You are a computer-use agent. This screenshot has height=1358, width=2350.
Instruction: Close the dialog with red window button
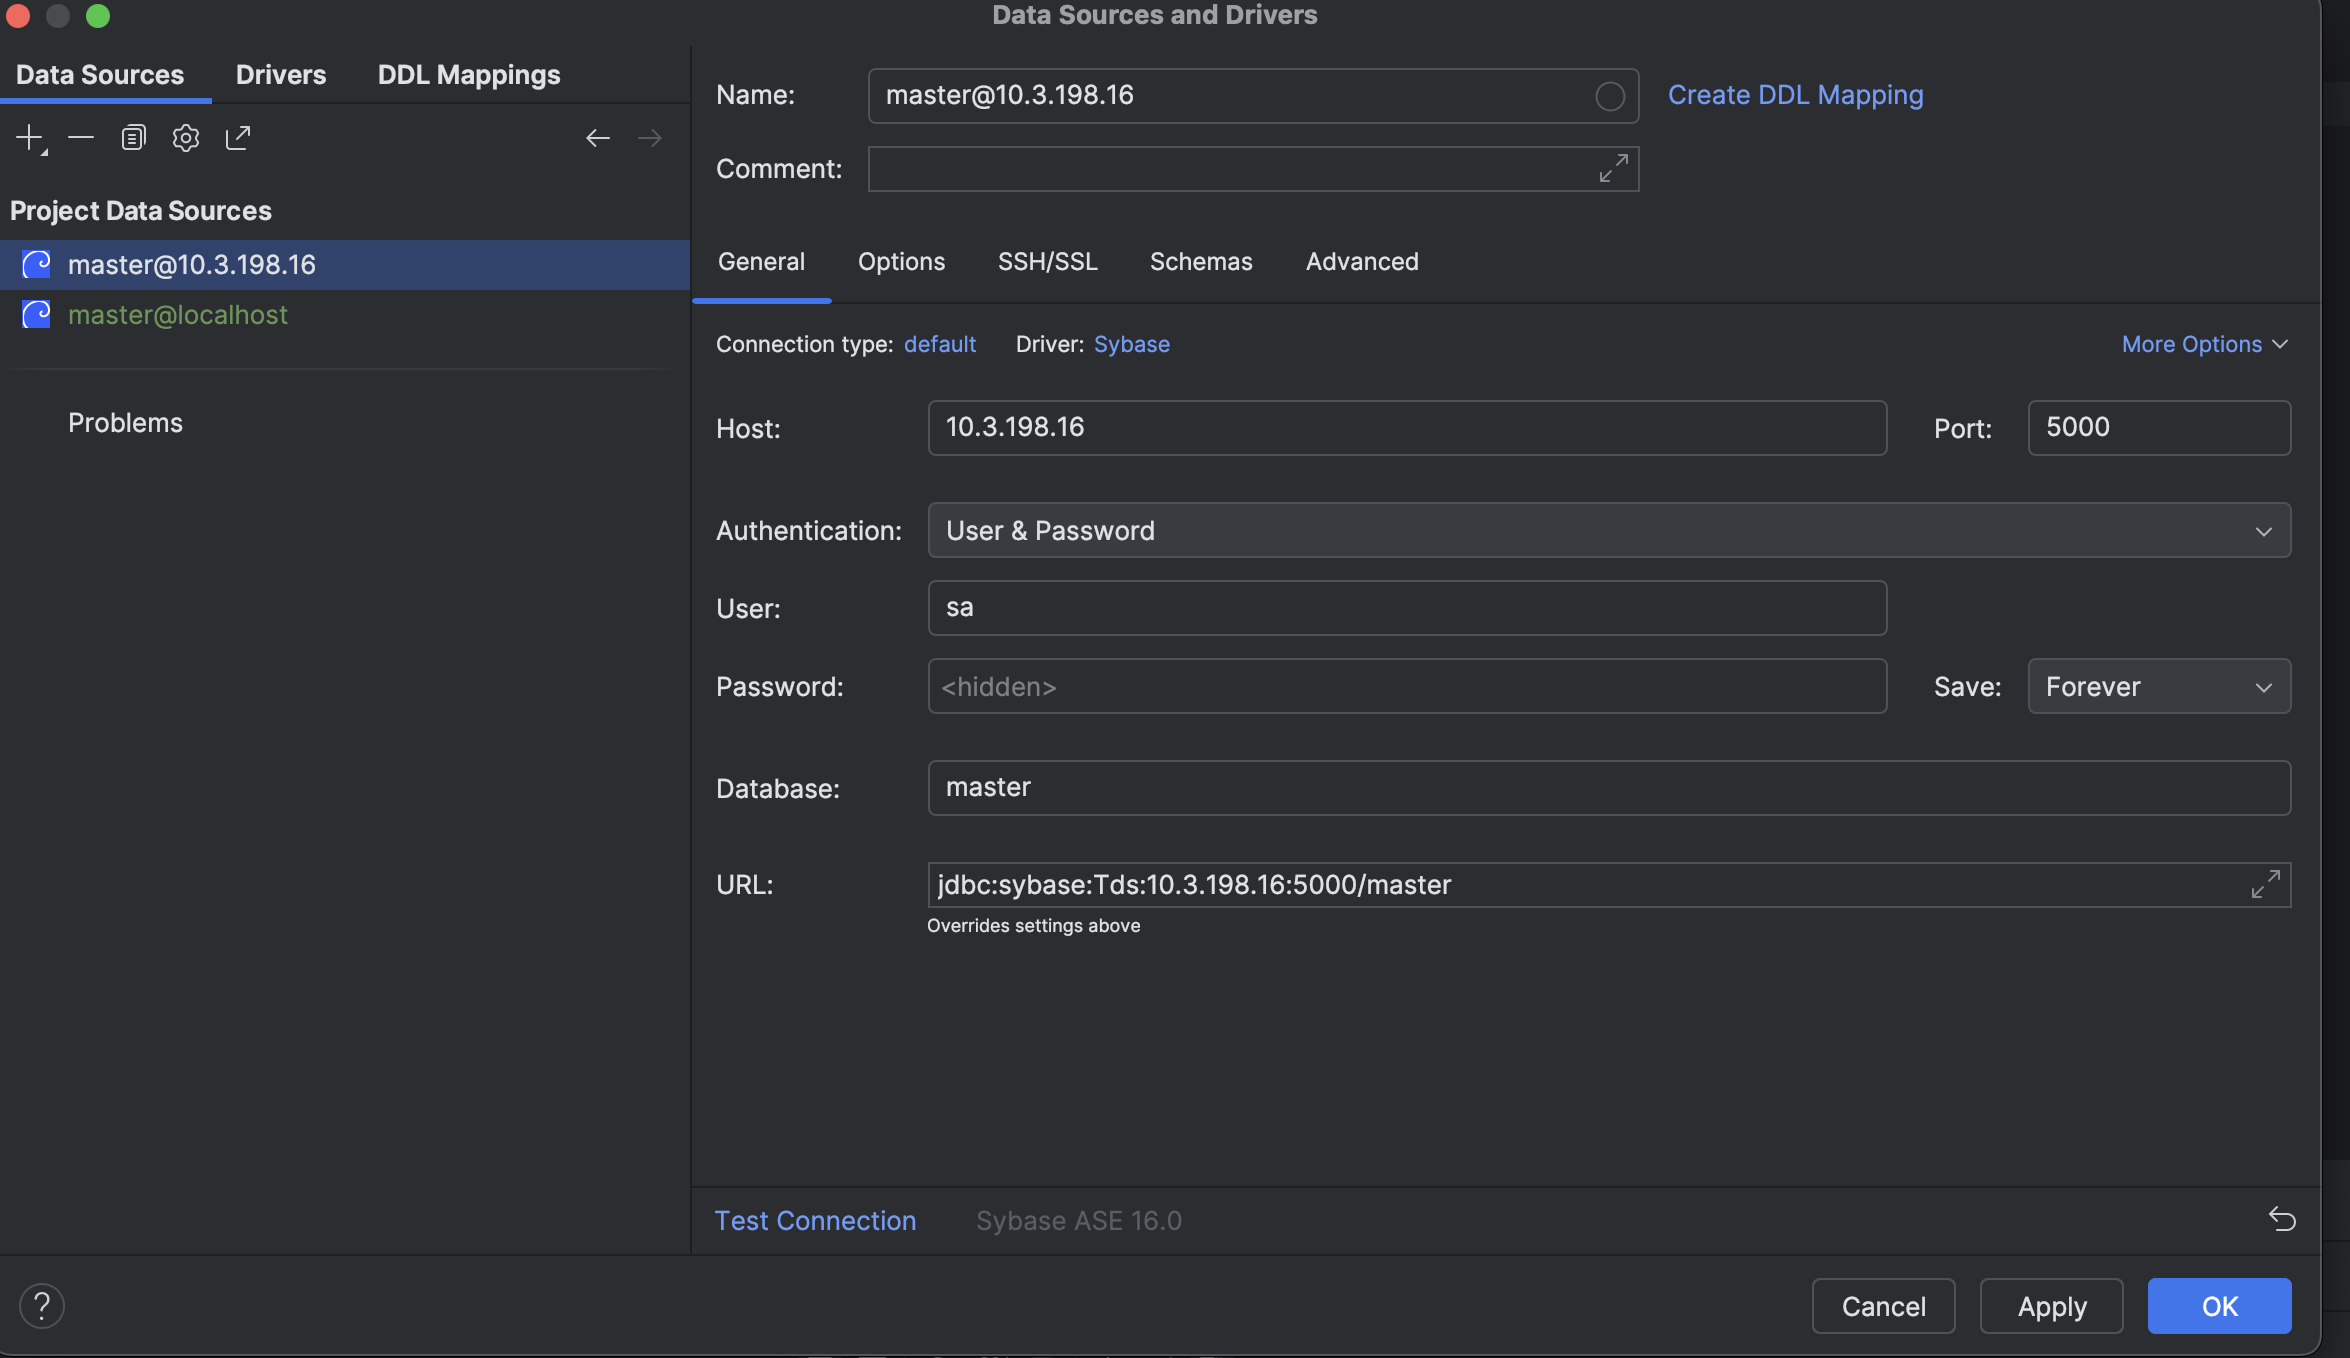pyautogui.click(x=17, y=15)
